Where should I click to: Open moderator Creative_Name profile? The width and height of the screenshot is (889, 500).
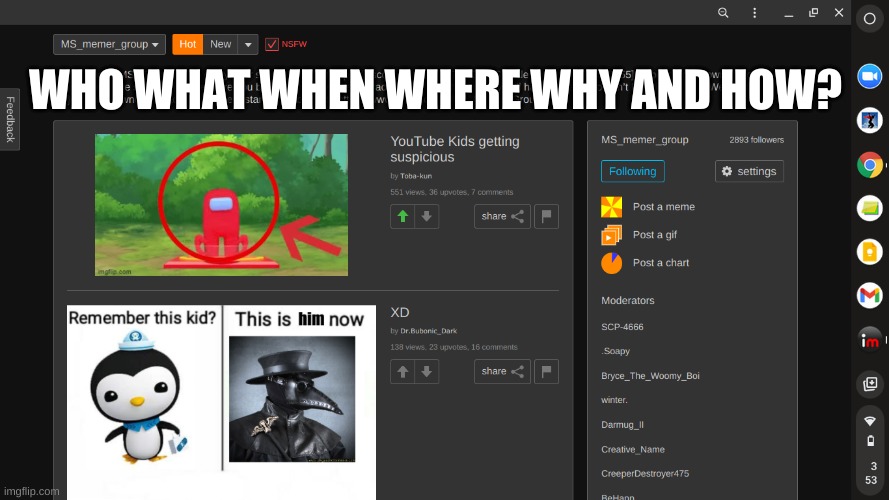point(633,450)
